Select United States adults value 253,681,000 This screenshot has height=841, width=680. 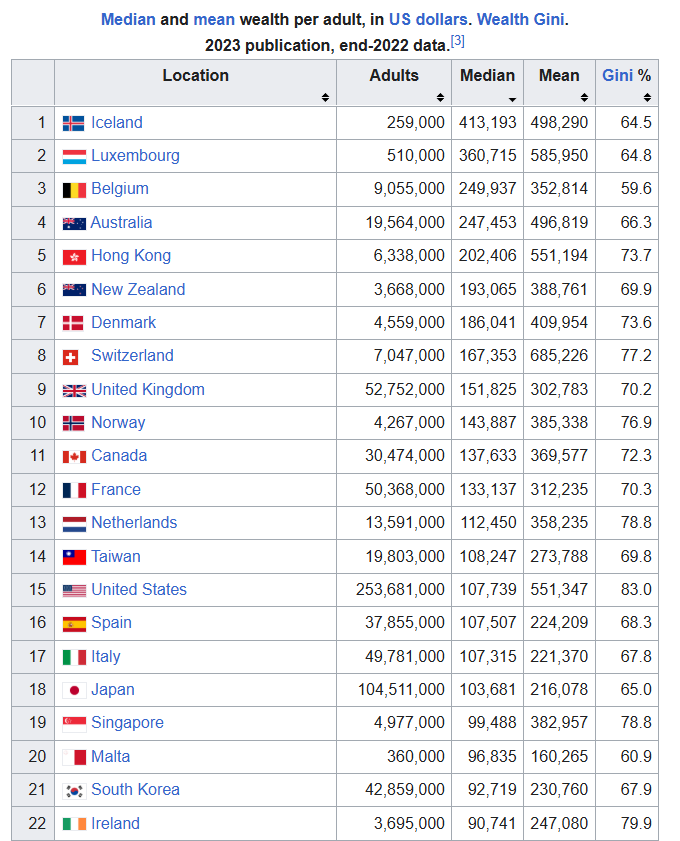[x=400, y=589]
